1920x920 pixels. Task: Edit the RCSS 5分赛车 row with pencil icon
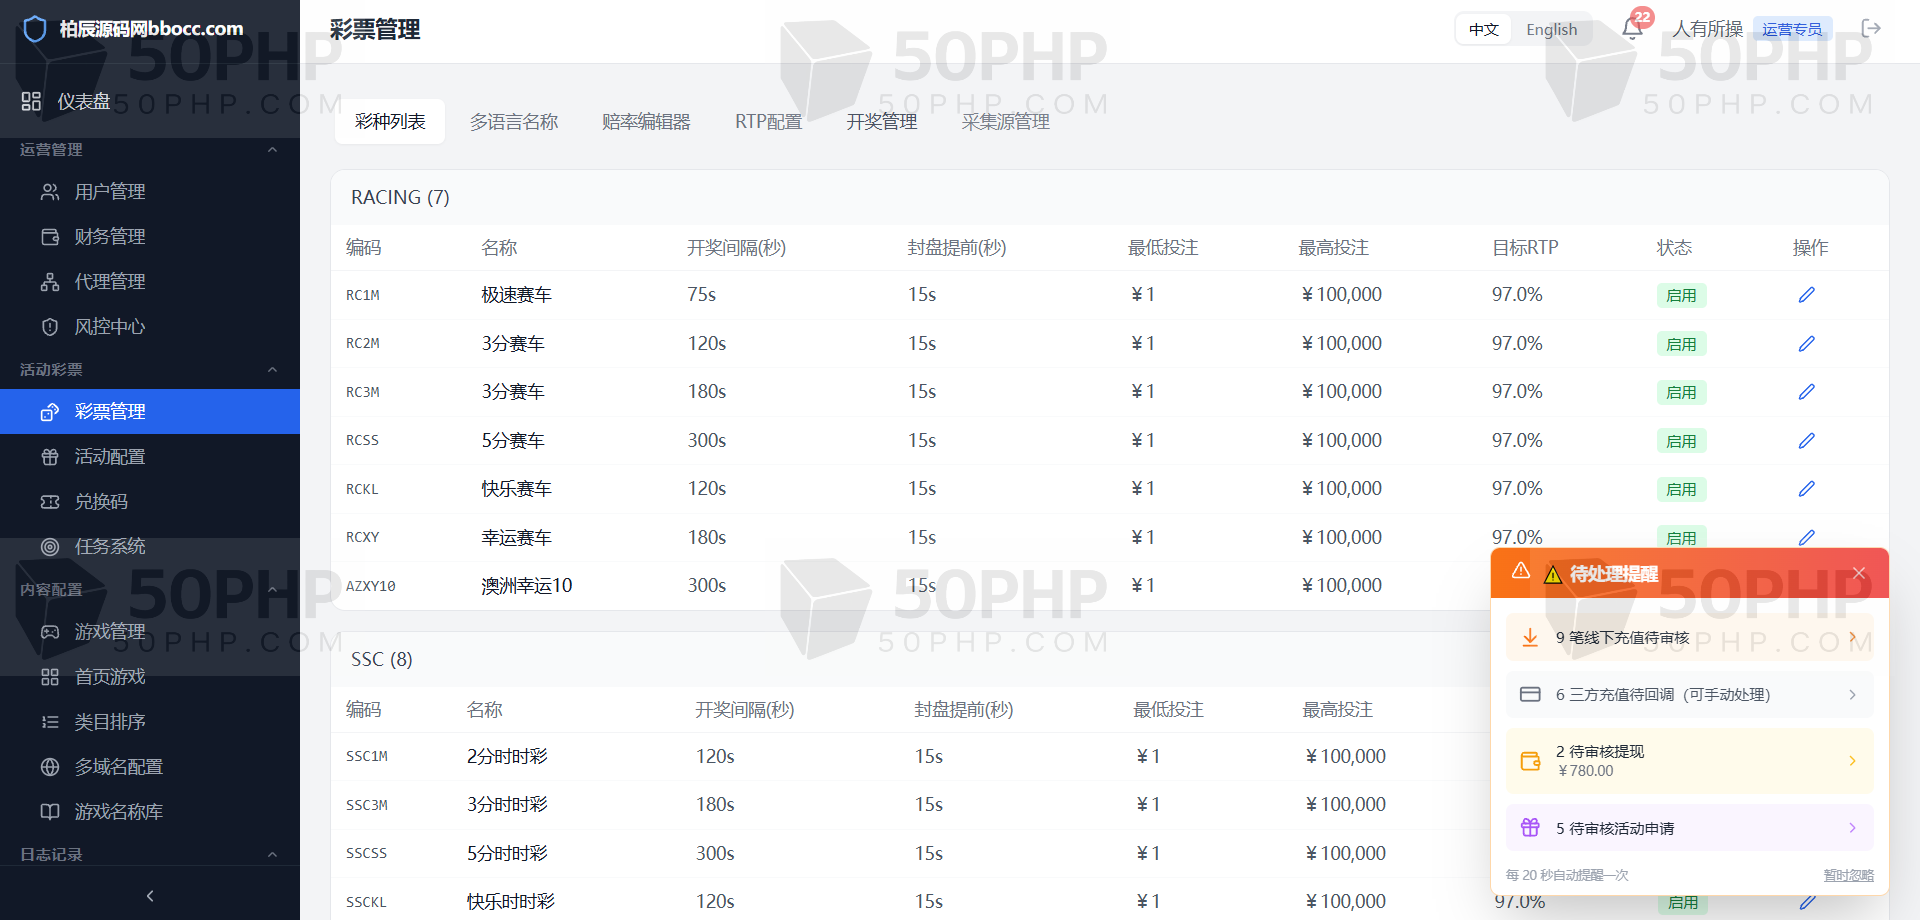(x=1806, y=440)
